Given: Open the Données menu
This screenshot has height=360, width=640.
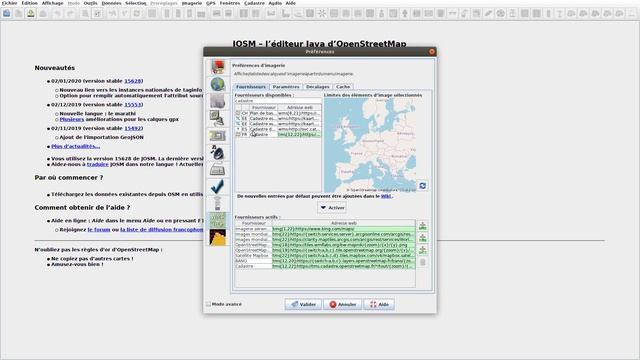Looking at the screenshot, I should pos(111,3).
